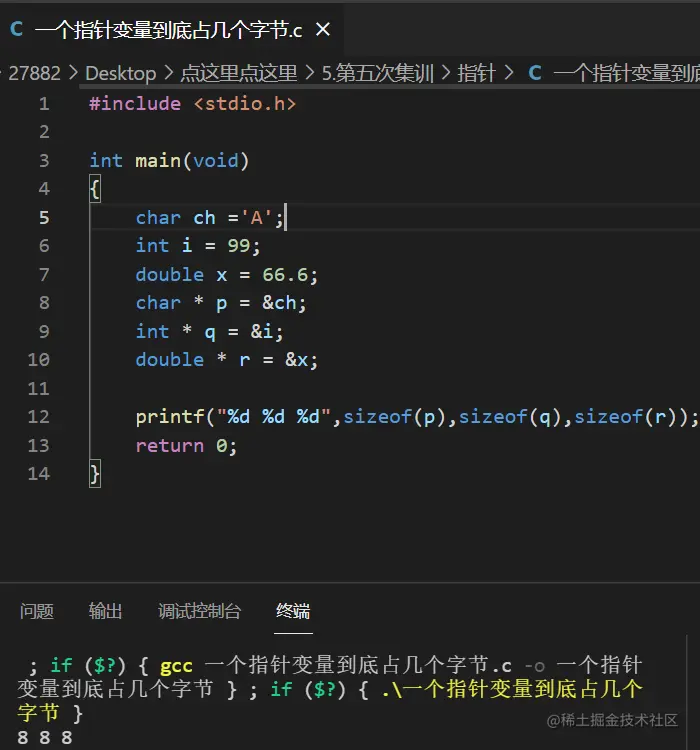Click the return 0; statement
This screenshot has height=750, width=700.
pos(186,445)
